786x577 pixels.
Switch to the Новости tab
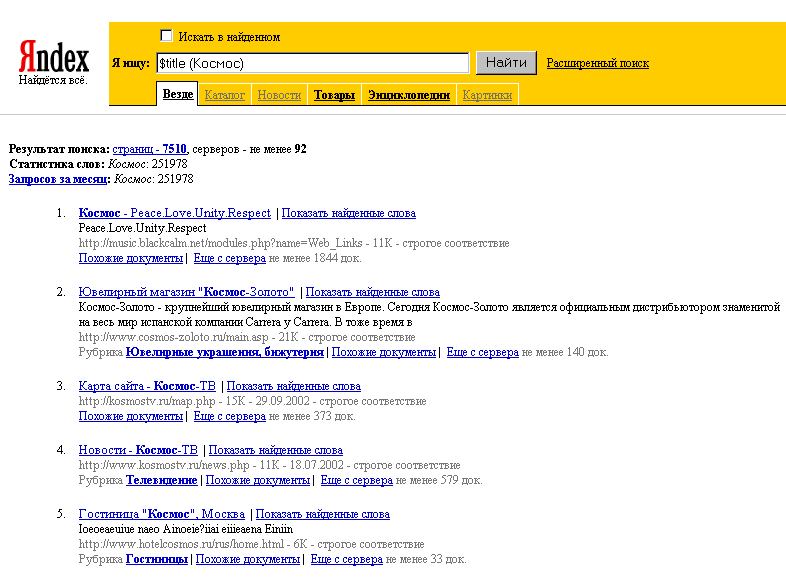click(279, 95)
